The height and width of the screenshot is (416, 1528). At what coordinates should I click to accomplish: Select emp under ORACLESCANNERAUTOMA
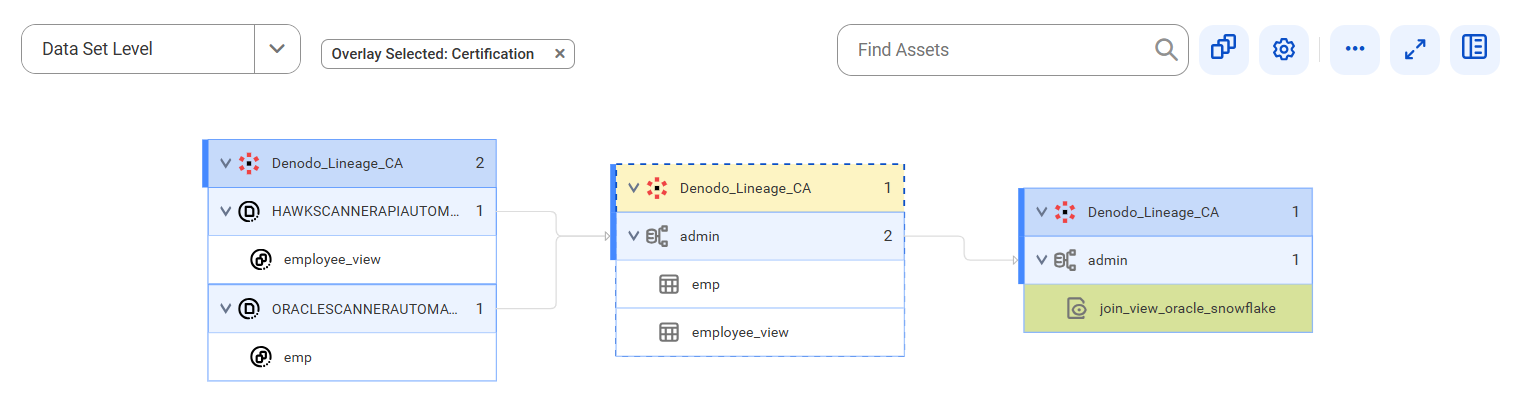(352, 357)
